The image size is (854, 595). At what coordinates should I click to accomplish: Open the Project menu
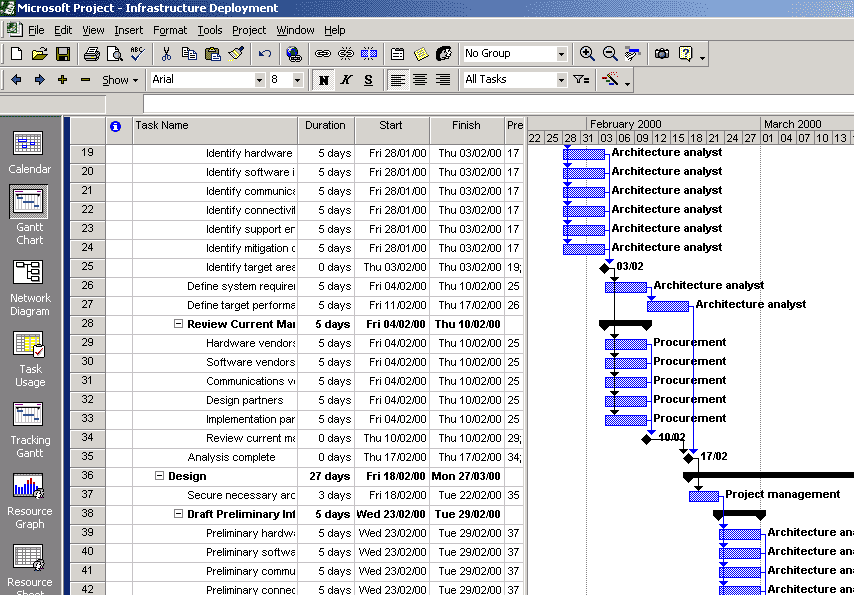click(249, 30)
